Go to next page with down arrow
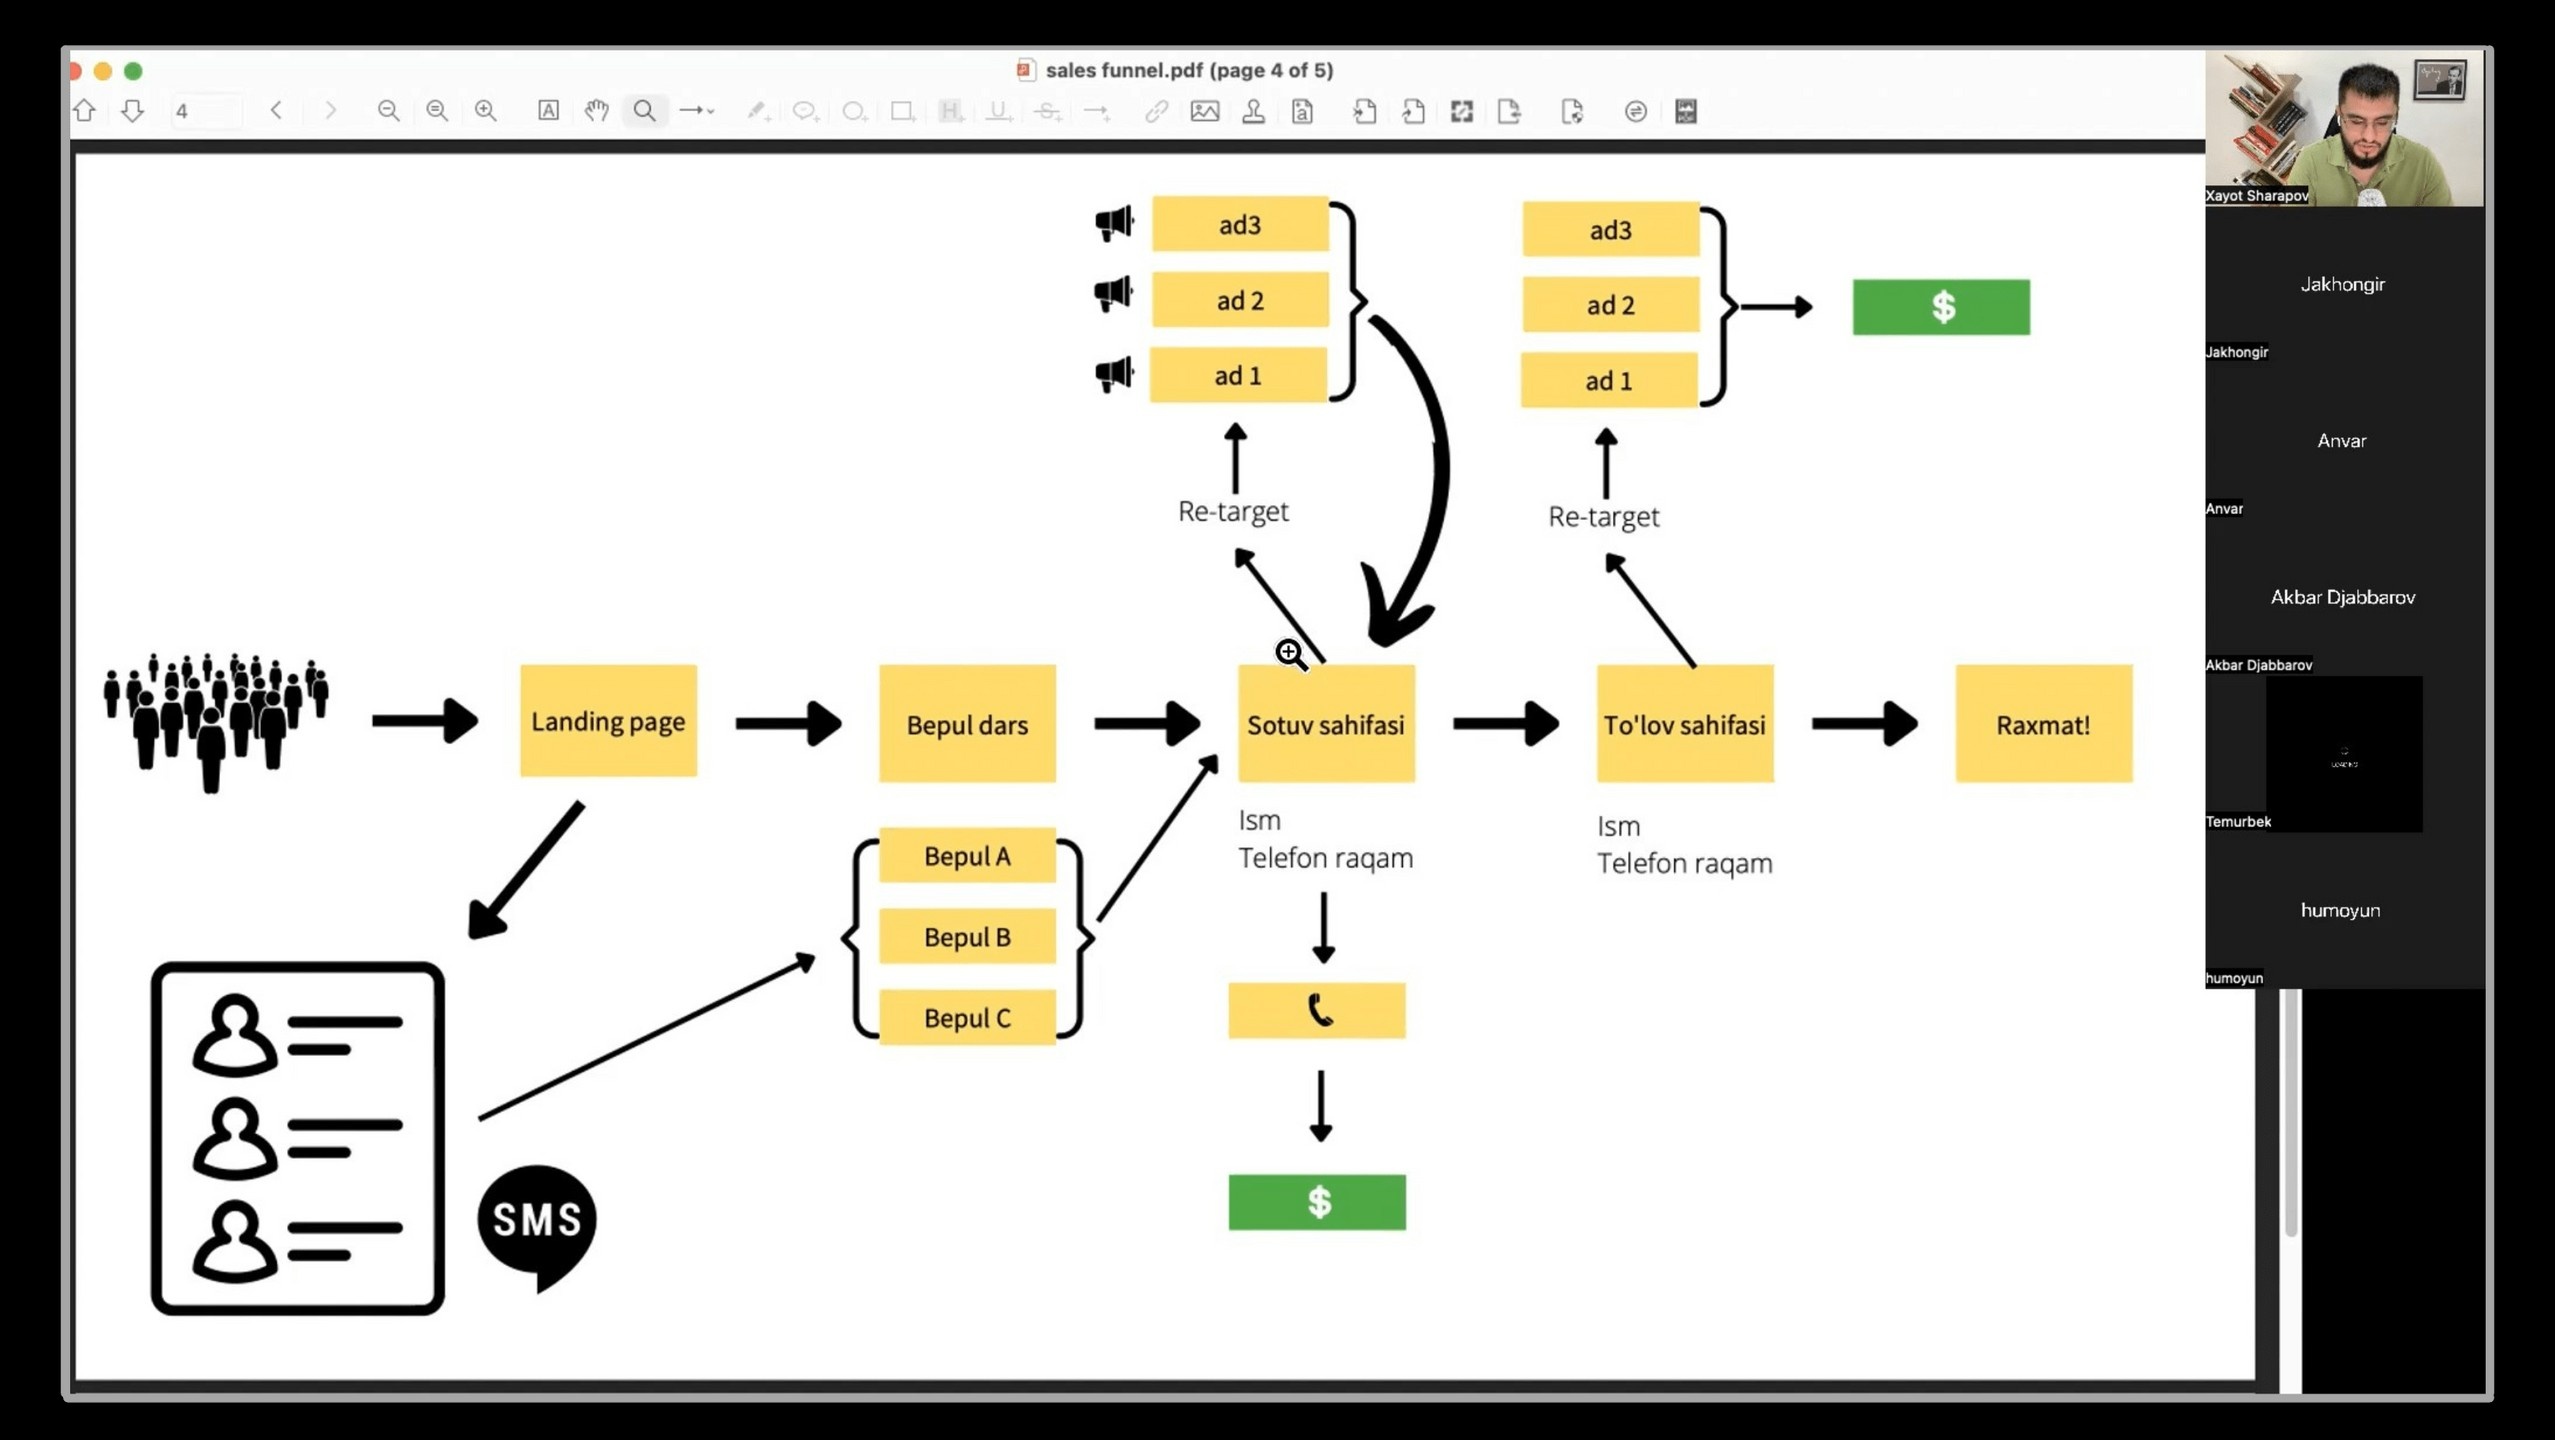This screenshot has height=1440, width=2555. point(132,111)
